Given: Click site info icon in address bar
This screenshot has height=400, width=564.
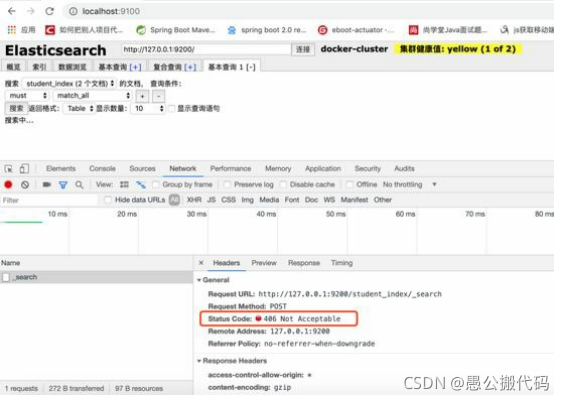Looking at the screenshot, I should (x=73, y=12).
